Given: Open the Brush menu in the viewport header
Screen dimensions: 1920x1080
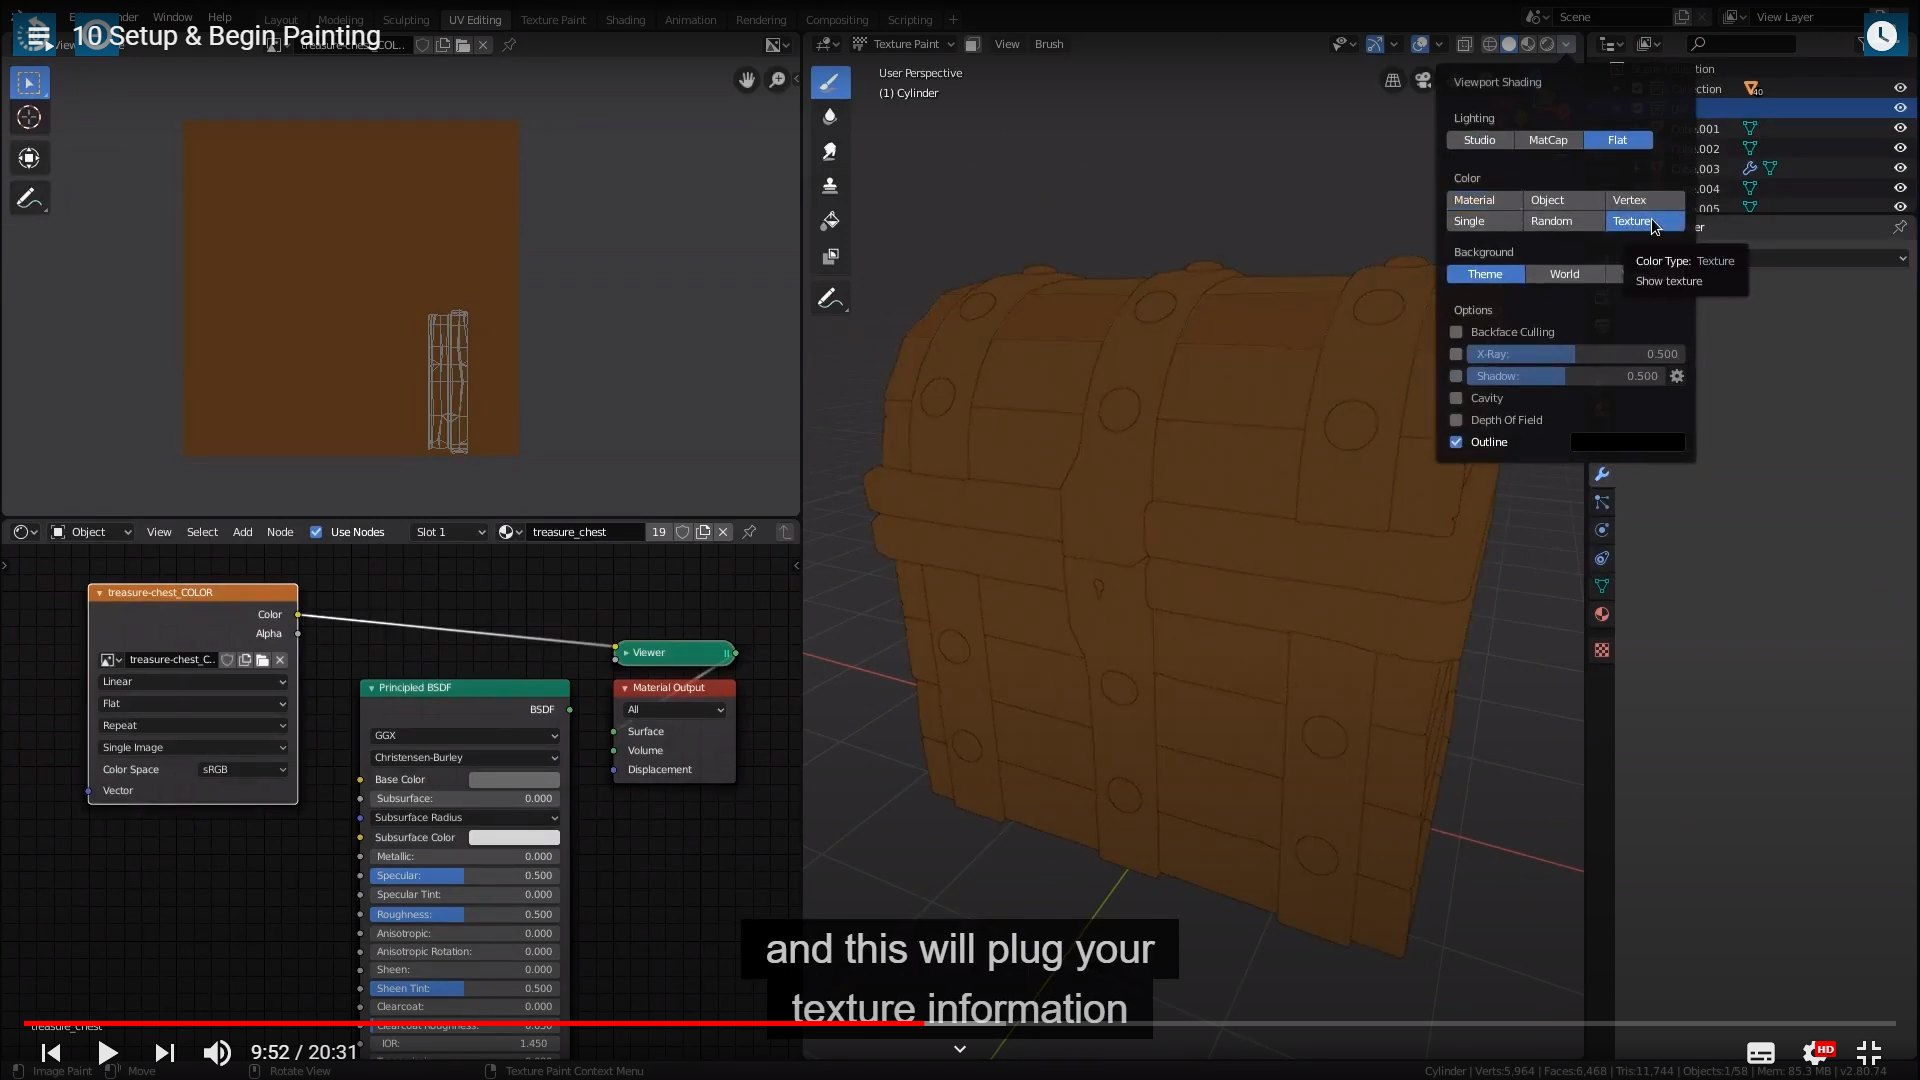Looking at the screenshot, I should (1049, 44).
